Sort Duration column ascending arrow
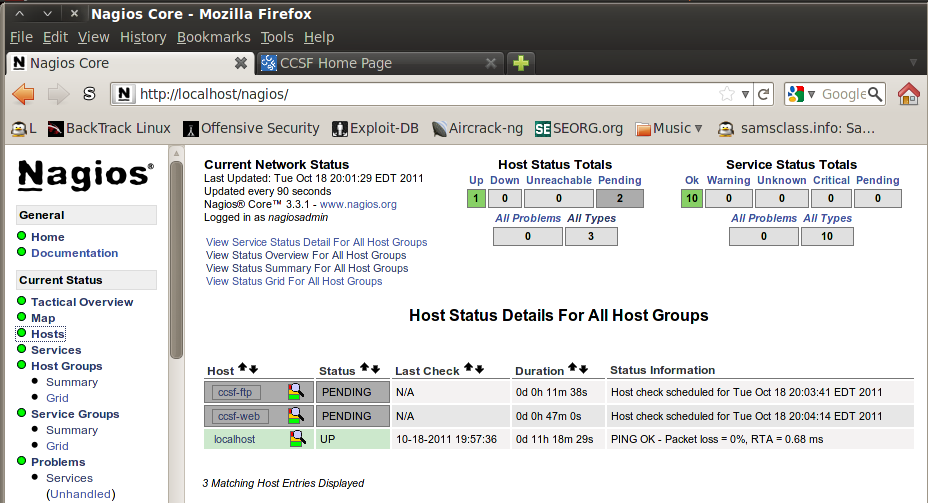This screenshot has height=503, width=928. pyautogui.click(x=572, y=367)
